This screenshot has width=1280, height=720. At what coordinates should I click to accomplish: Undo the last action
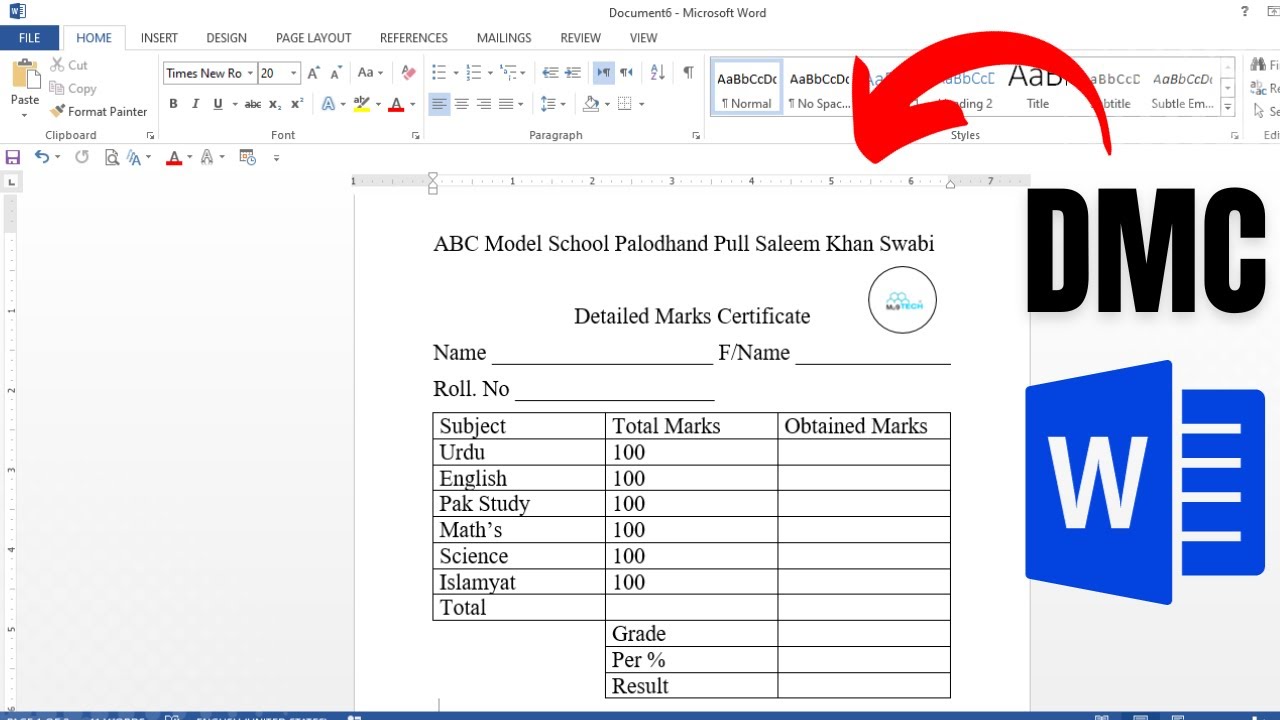pyautogui.click(x=41, y=157)
